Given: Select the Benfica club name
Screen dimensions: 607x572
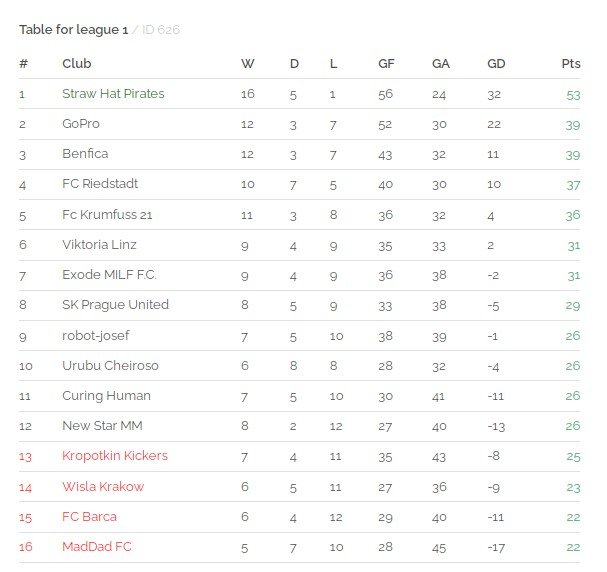Looking at the screenshot, I should pos(85,154).
